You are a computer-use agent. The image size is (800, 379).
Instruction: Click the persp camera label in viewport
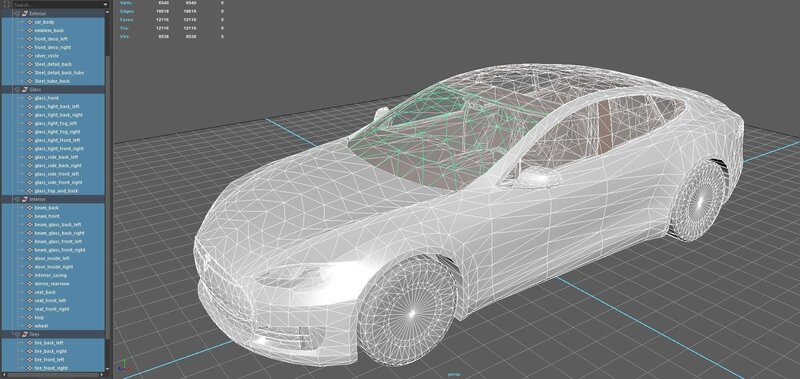(454, 374)
